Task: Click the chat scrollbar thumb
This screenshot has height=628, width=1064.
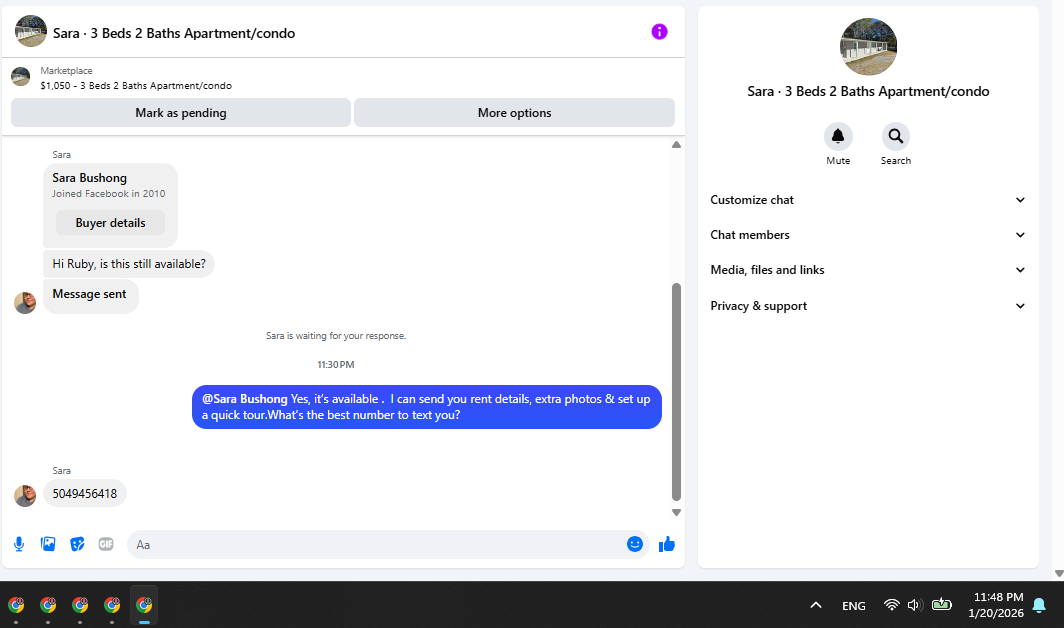Action: [676, 392]
